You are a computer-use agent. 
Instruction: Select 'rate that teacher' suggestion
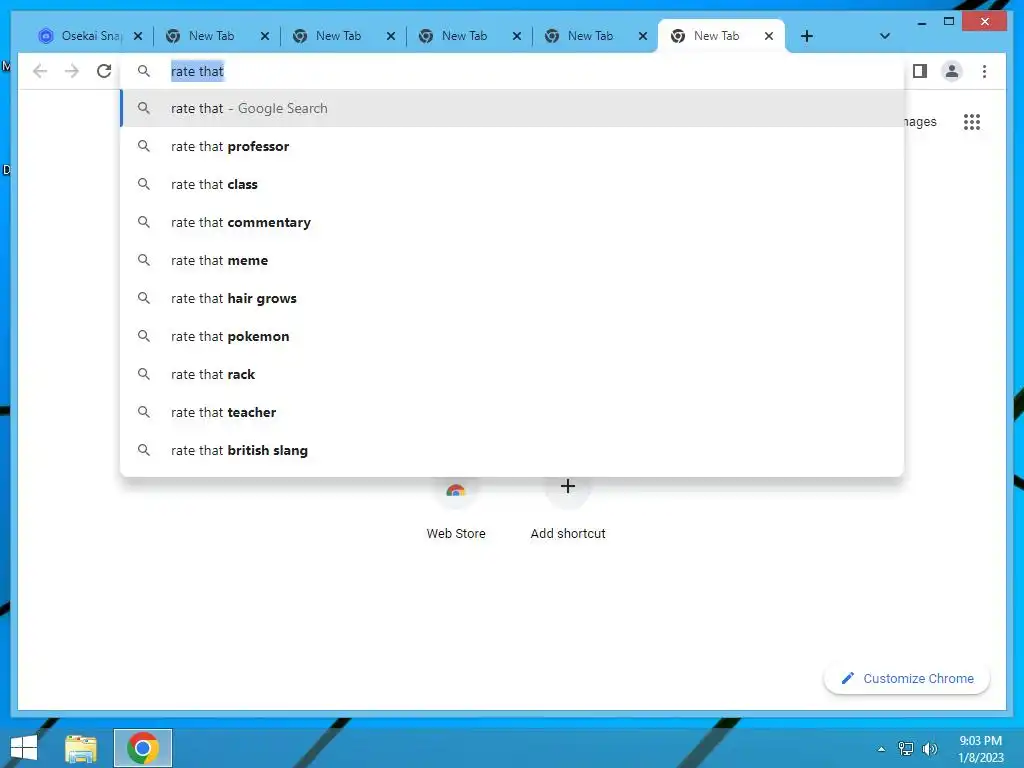click(513, 411)
